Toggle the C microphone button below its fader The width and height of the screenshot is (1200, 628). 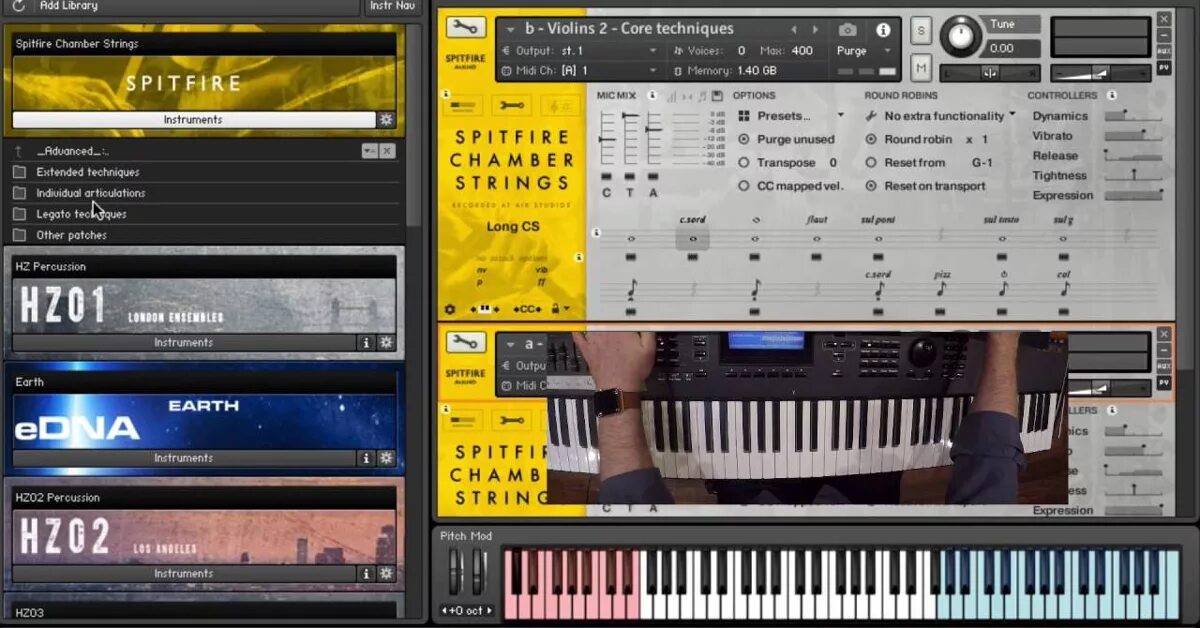coord(606,177)
